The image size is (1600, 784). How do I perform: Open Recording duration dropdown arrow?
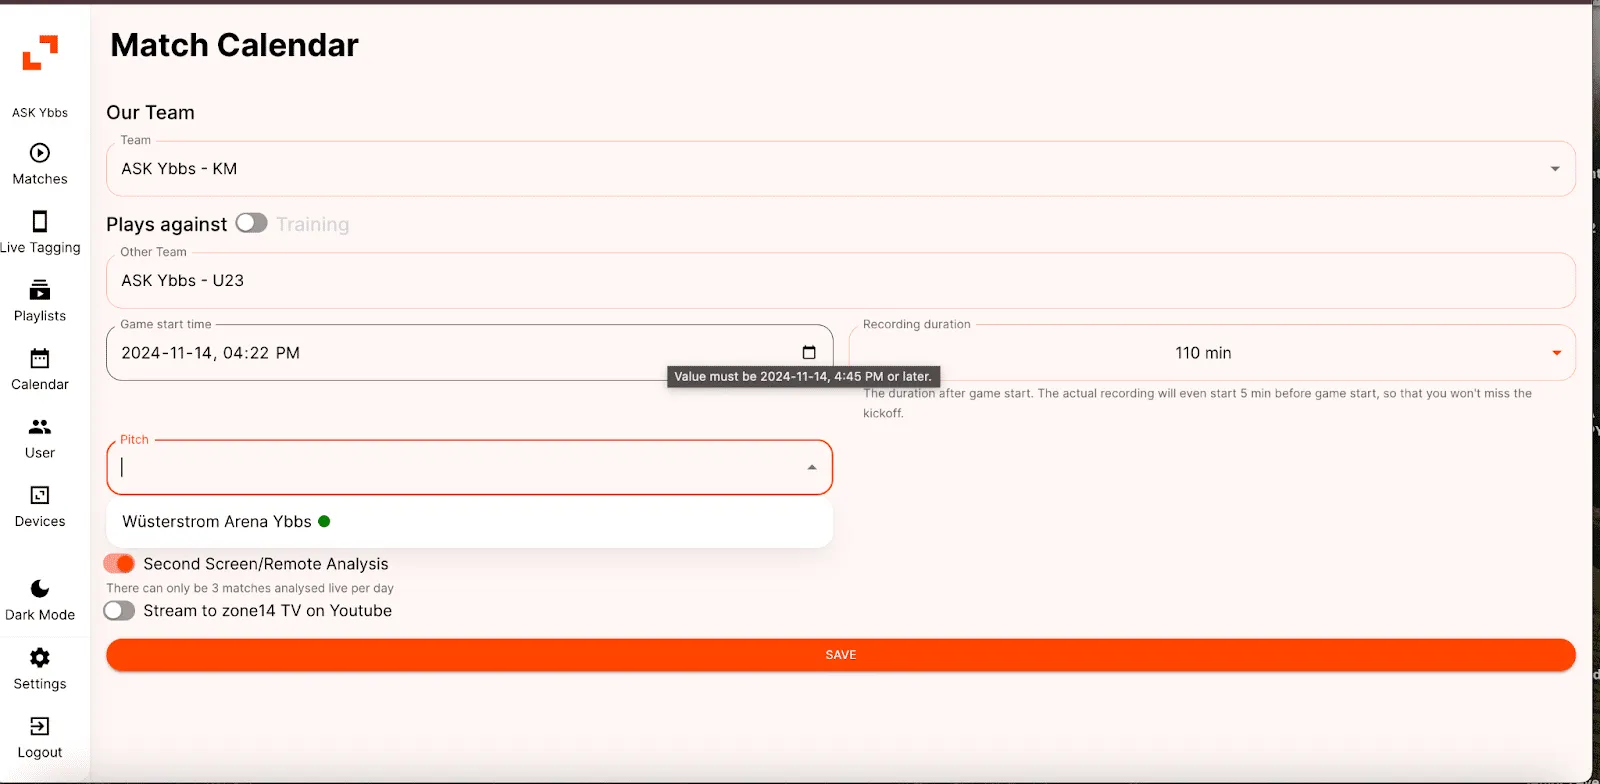pos(1557,353)
